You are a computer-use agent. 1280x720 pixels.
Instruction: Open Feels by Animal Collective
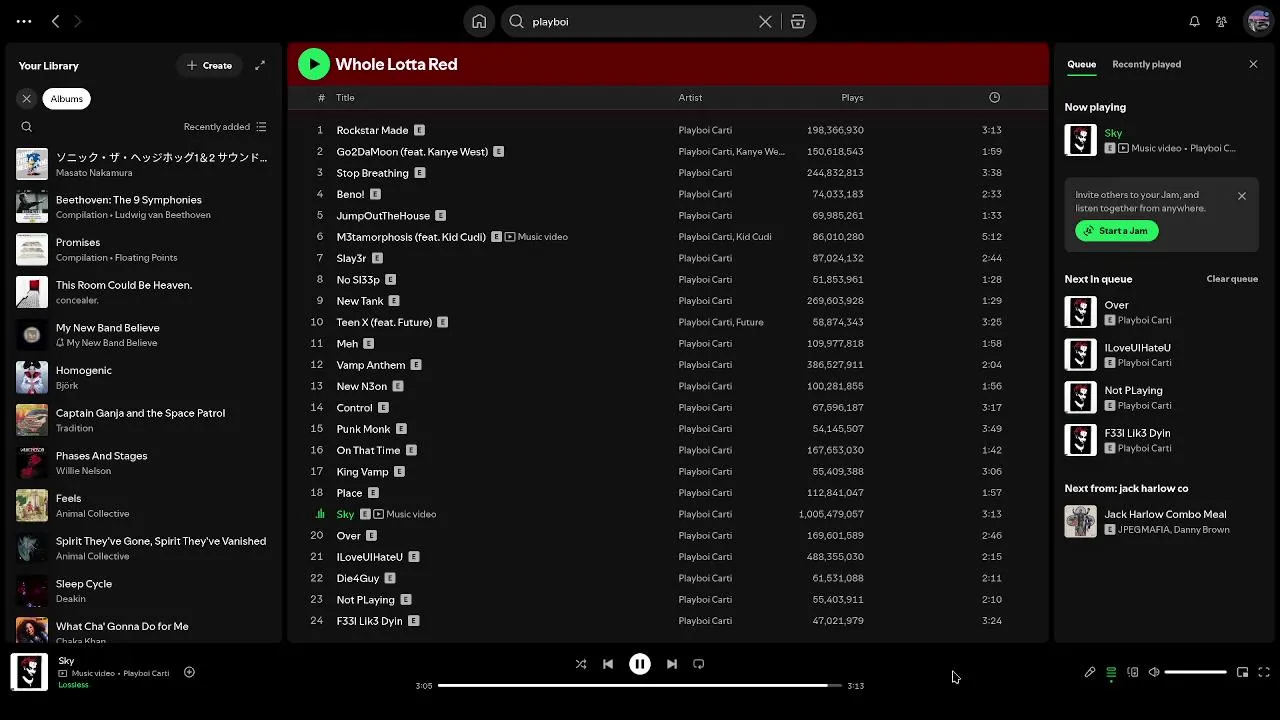point(143,505)
